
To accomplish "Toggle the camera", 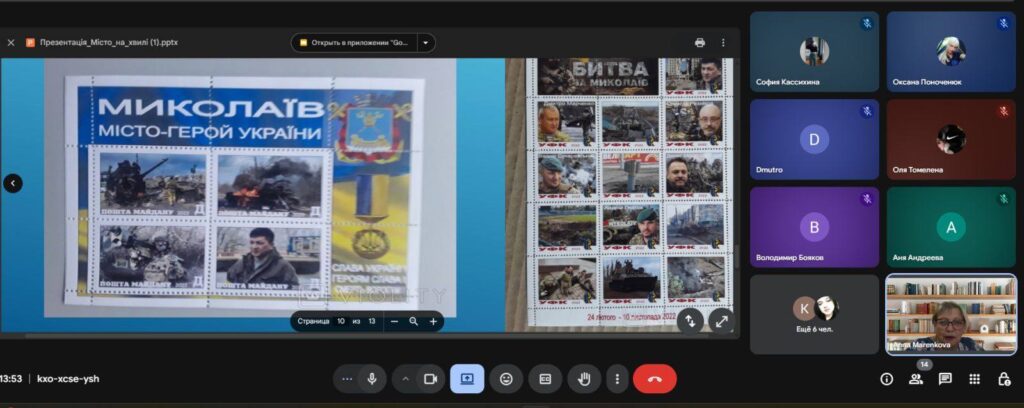I will pyautogui.click(x=430, y=379).
